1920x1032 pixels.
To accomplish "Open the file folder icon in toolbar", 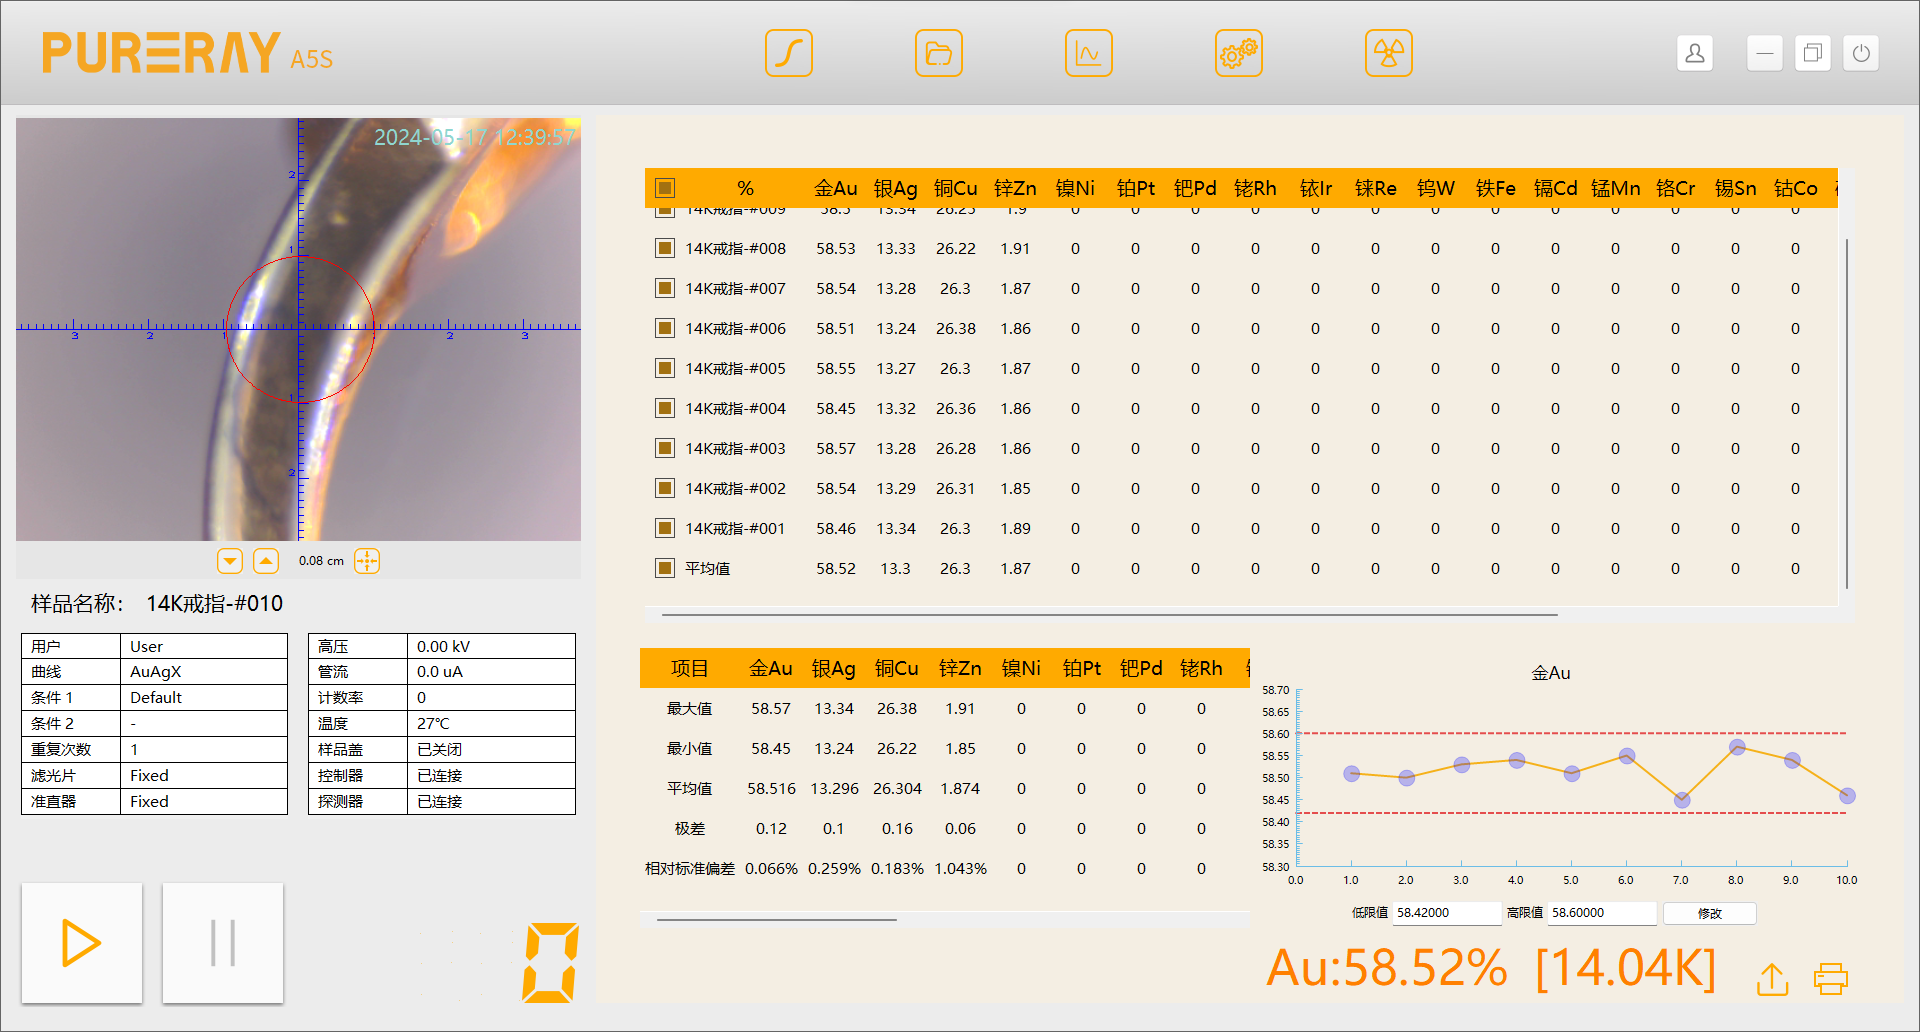I will [x=938, y=53].
